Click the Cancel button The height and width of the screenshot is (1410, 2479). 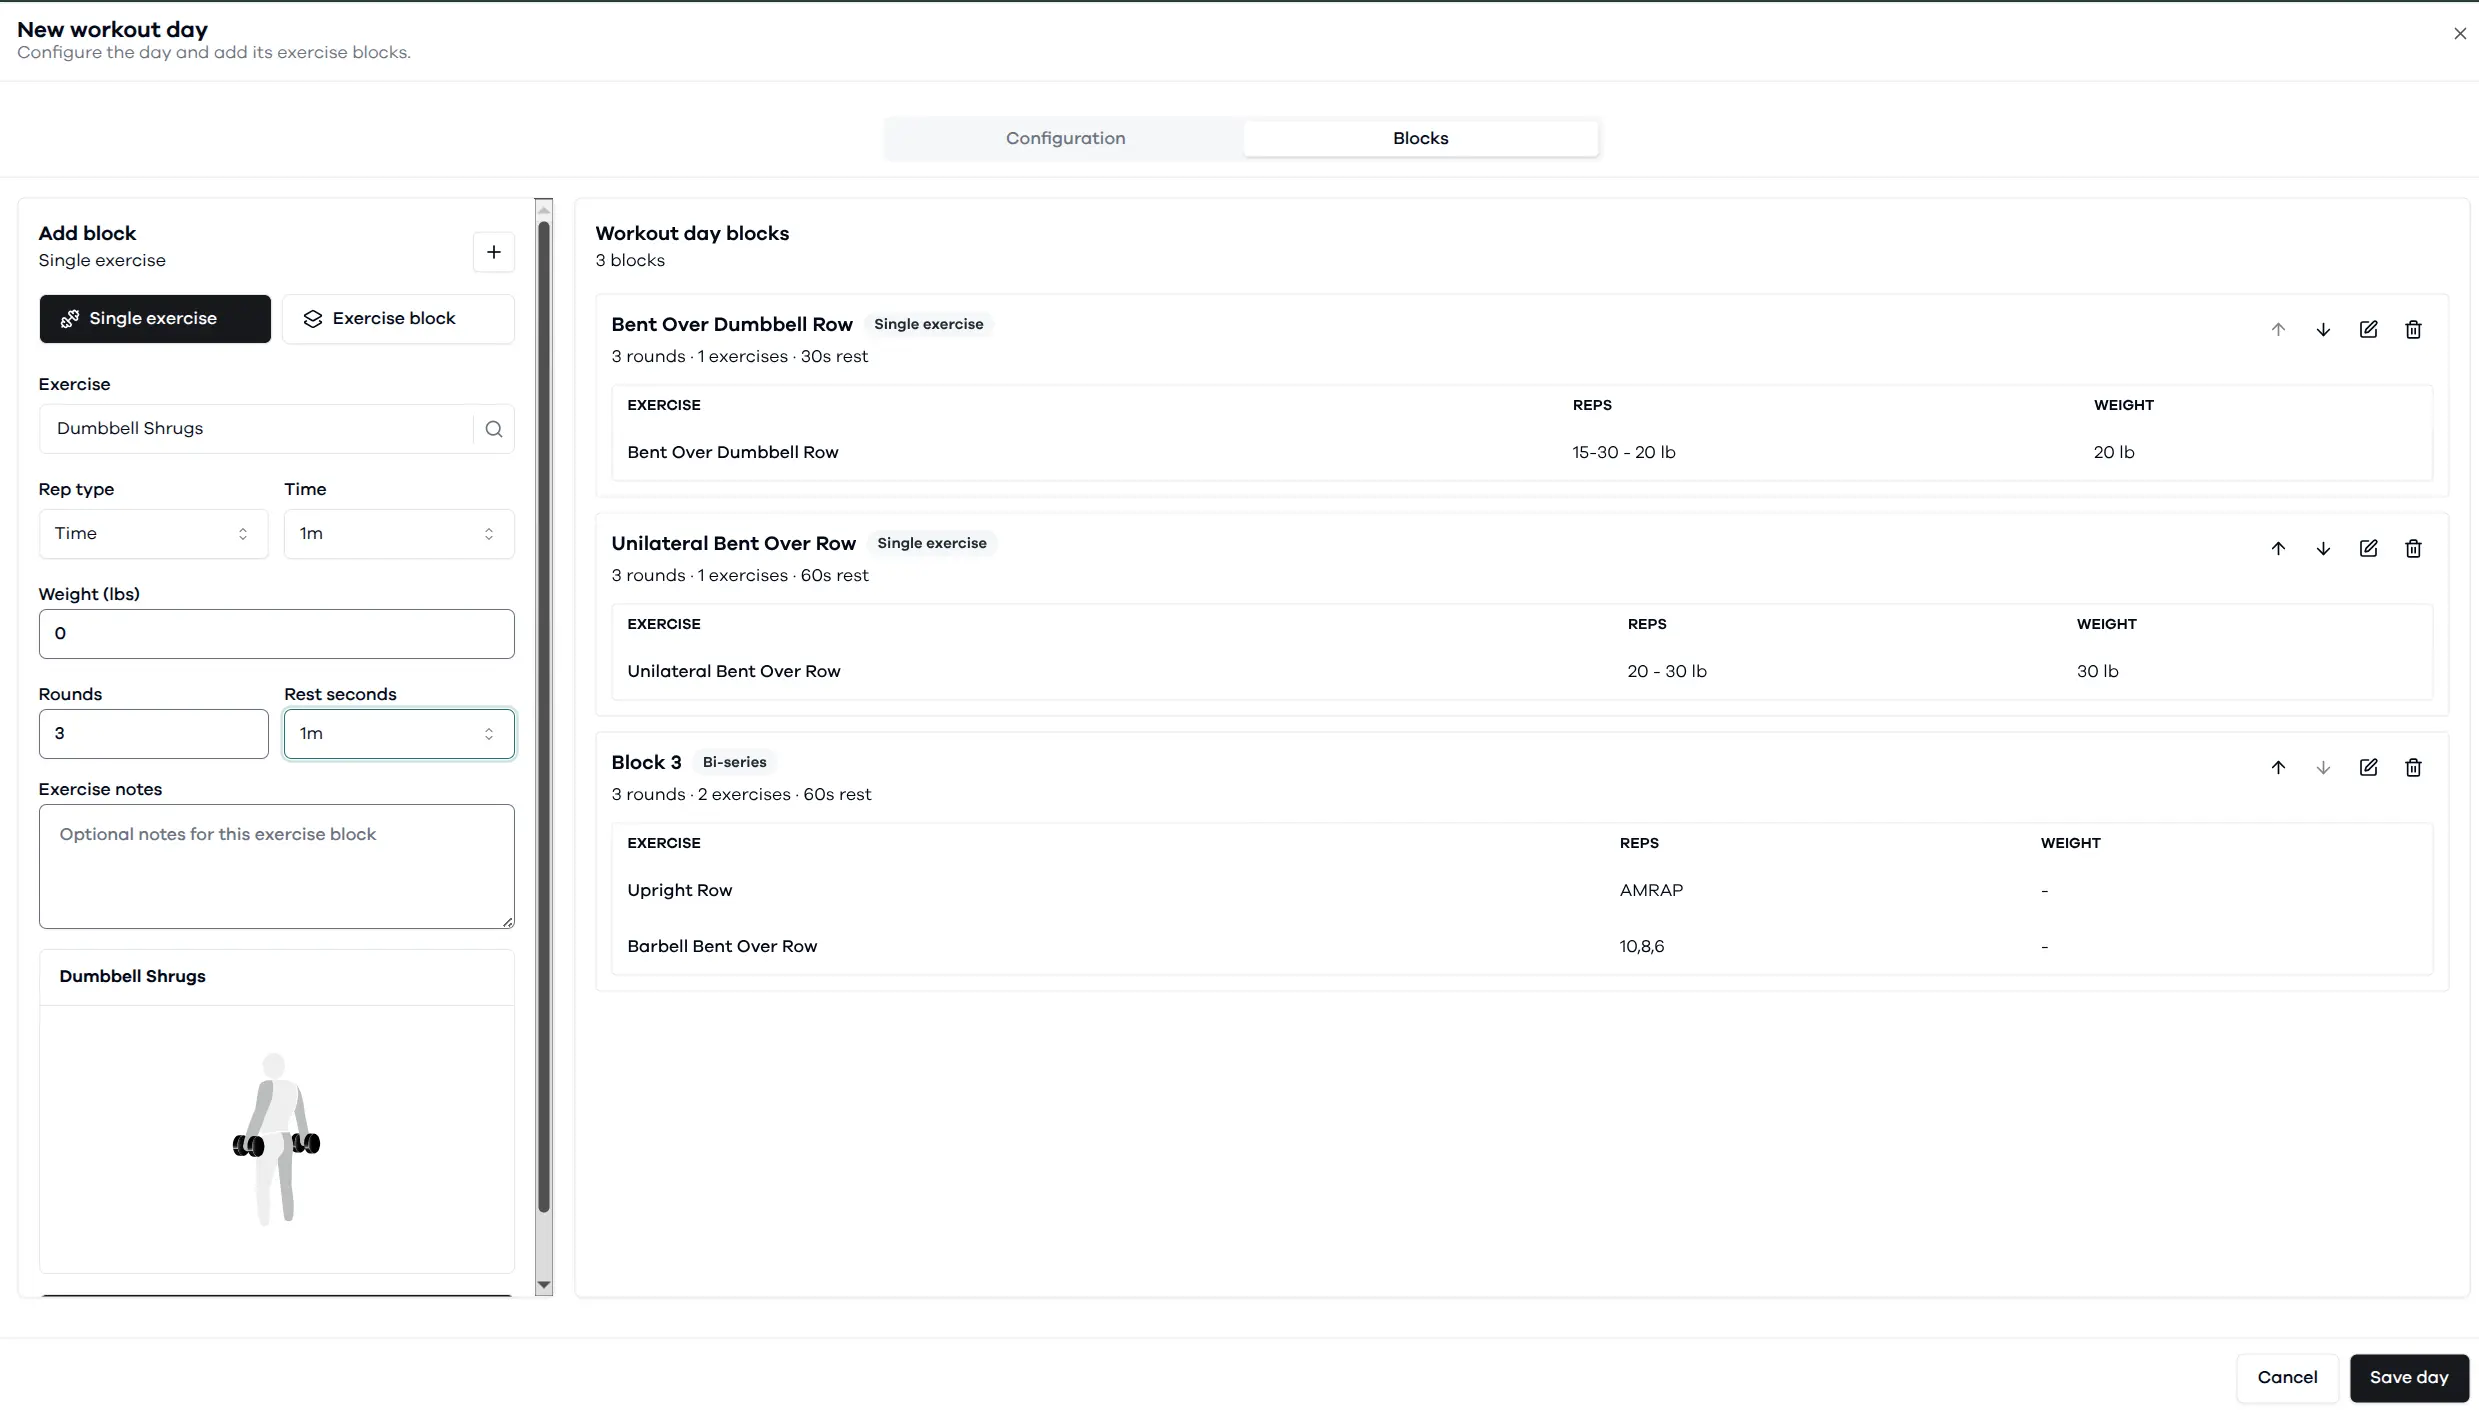coord(2287,1378)
